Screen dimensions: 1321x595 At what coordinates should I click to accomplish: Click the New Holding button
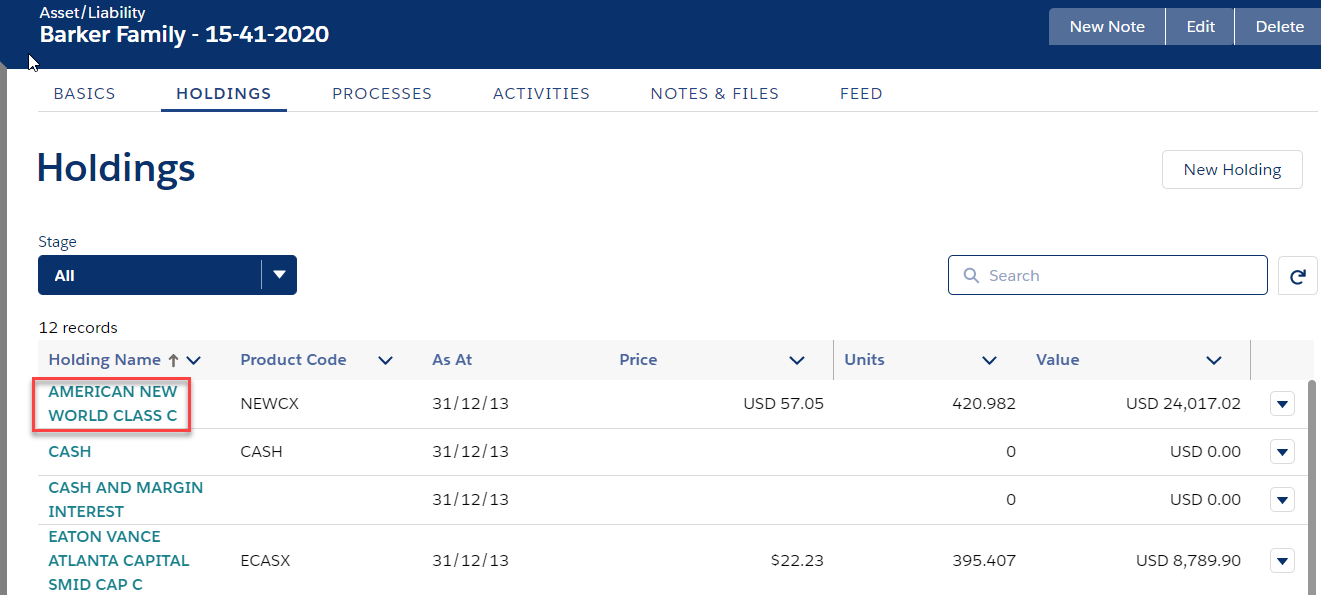(1231, 170)
